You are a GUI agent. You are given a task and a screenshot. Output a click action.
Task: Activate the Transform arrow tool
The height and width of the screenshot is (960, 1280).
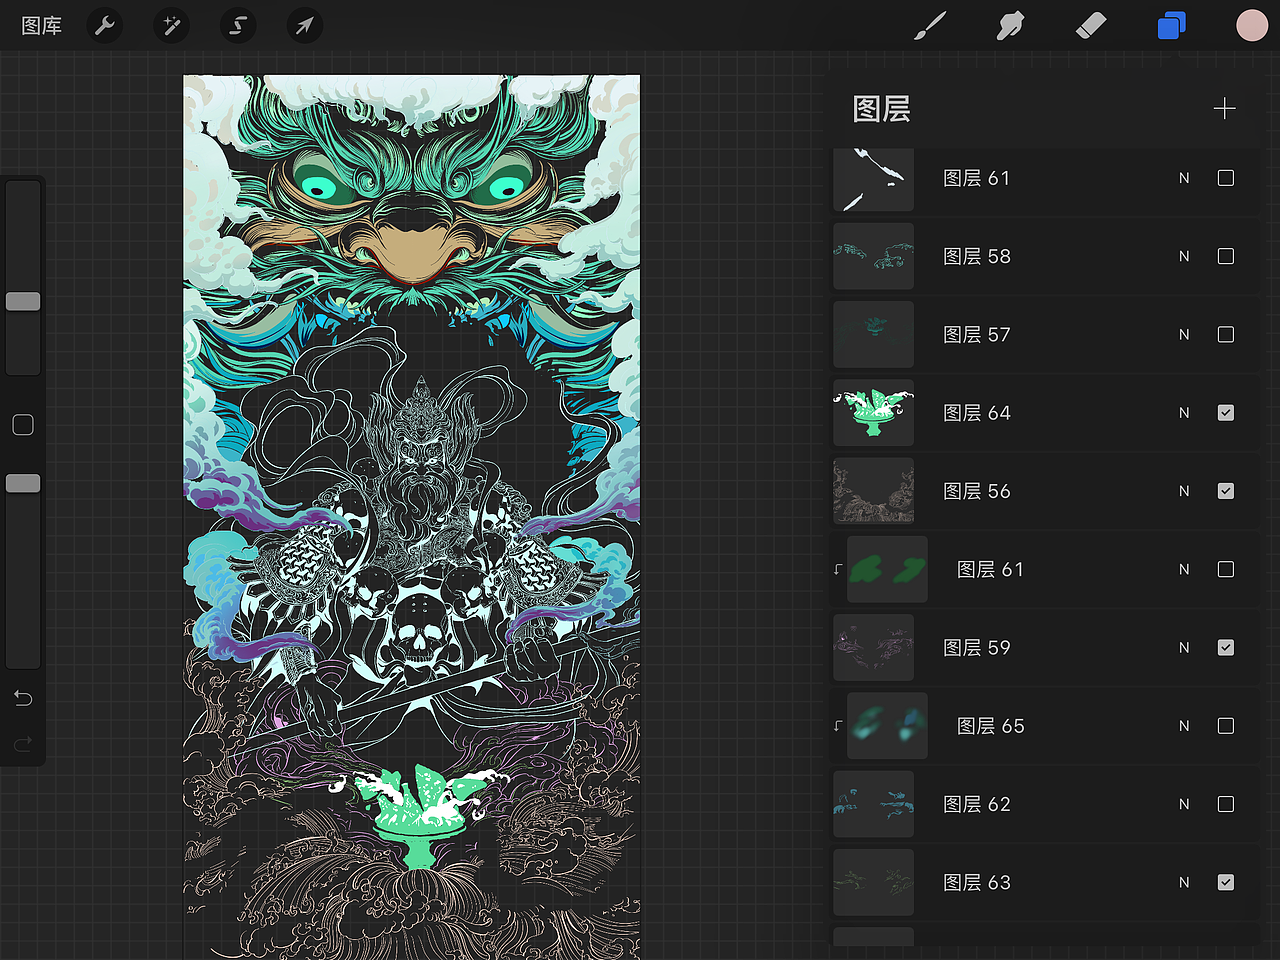tap(305, 25)
